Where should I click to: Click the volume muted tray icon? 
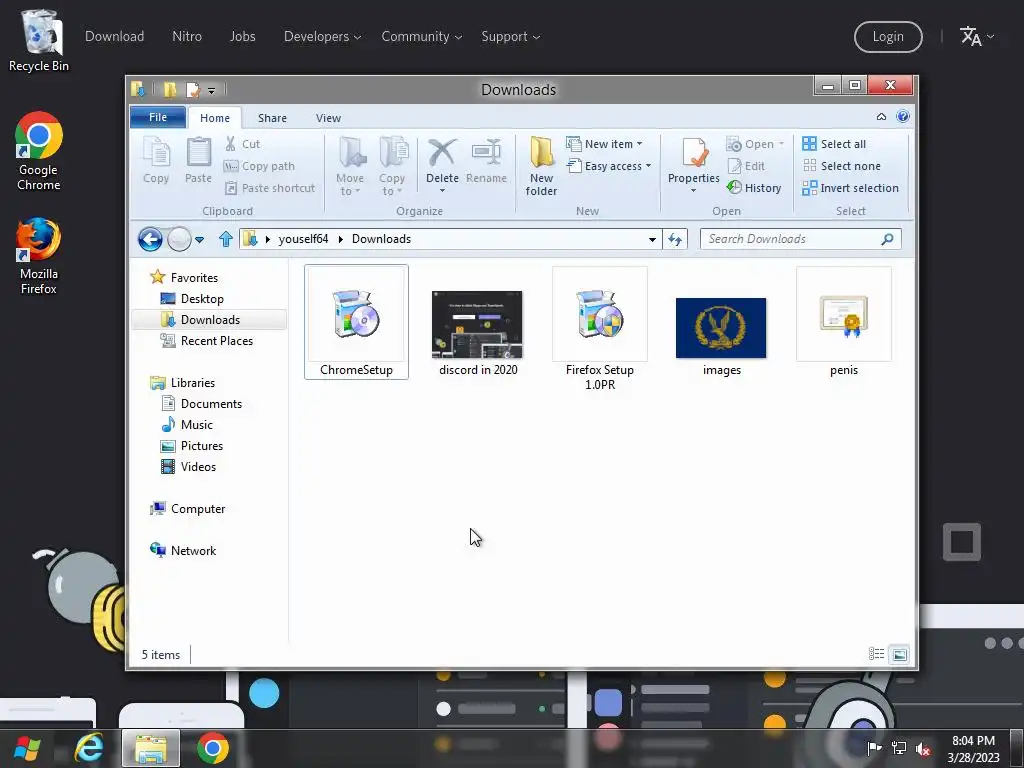tap(923, 748)
